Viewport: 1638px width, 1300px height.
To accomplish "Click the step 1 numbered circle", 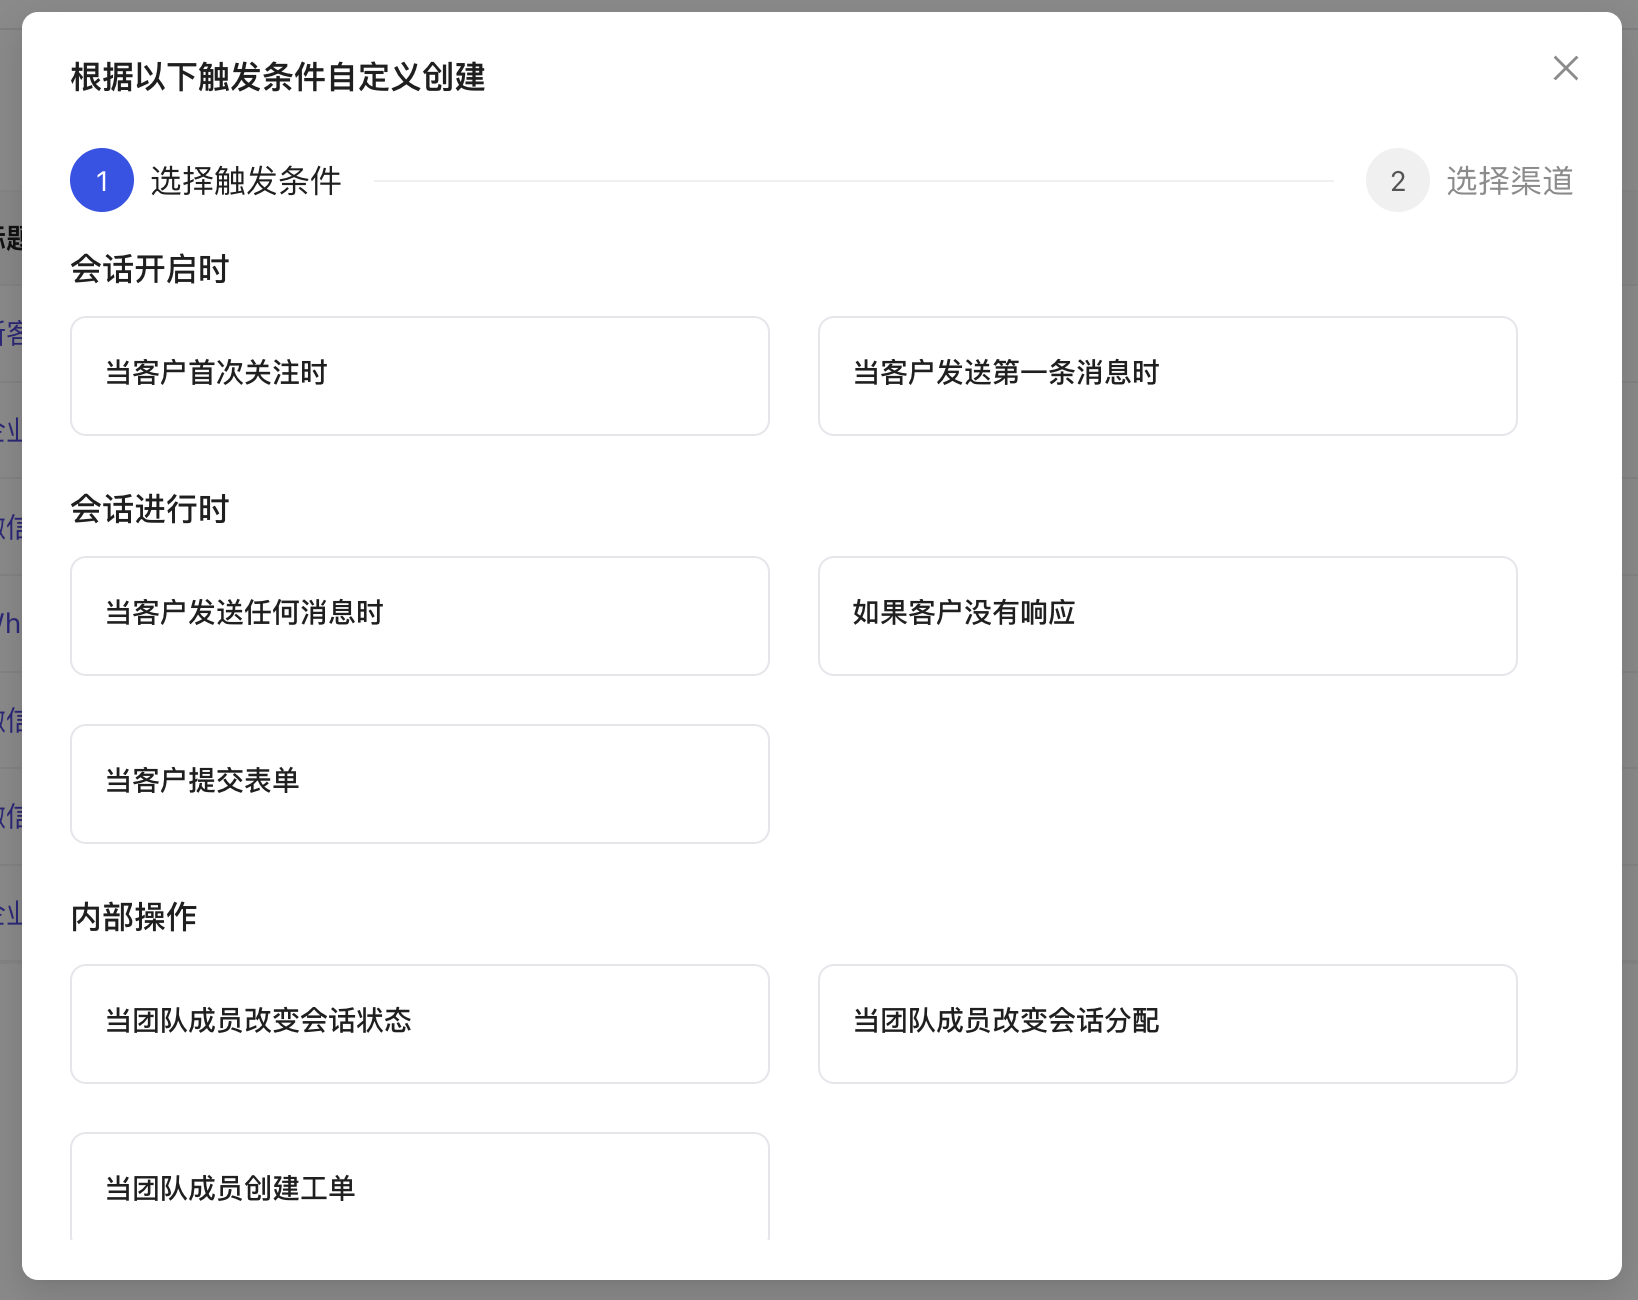I will 101,180.
